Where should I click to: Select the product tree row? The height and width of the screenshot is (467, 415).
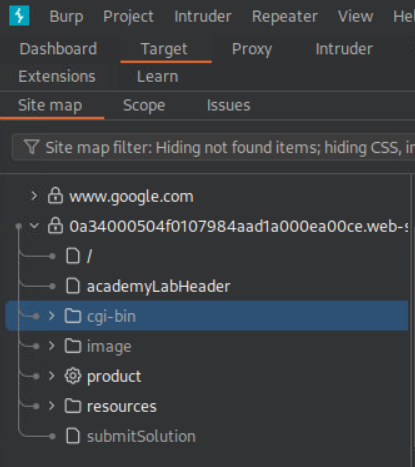(207, 376)
